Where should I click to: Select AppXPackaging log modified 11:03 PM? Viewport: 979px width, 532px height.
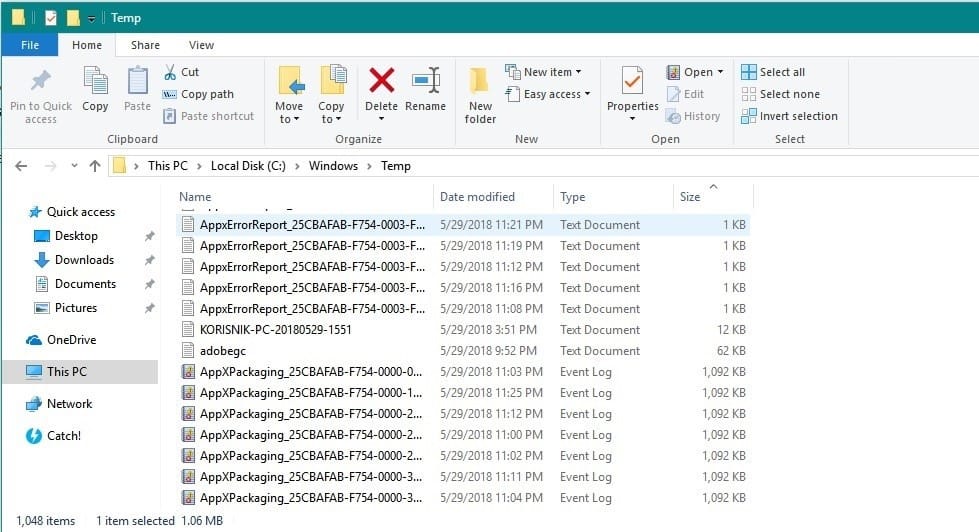click(463, 372)
